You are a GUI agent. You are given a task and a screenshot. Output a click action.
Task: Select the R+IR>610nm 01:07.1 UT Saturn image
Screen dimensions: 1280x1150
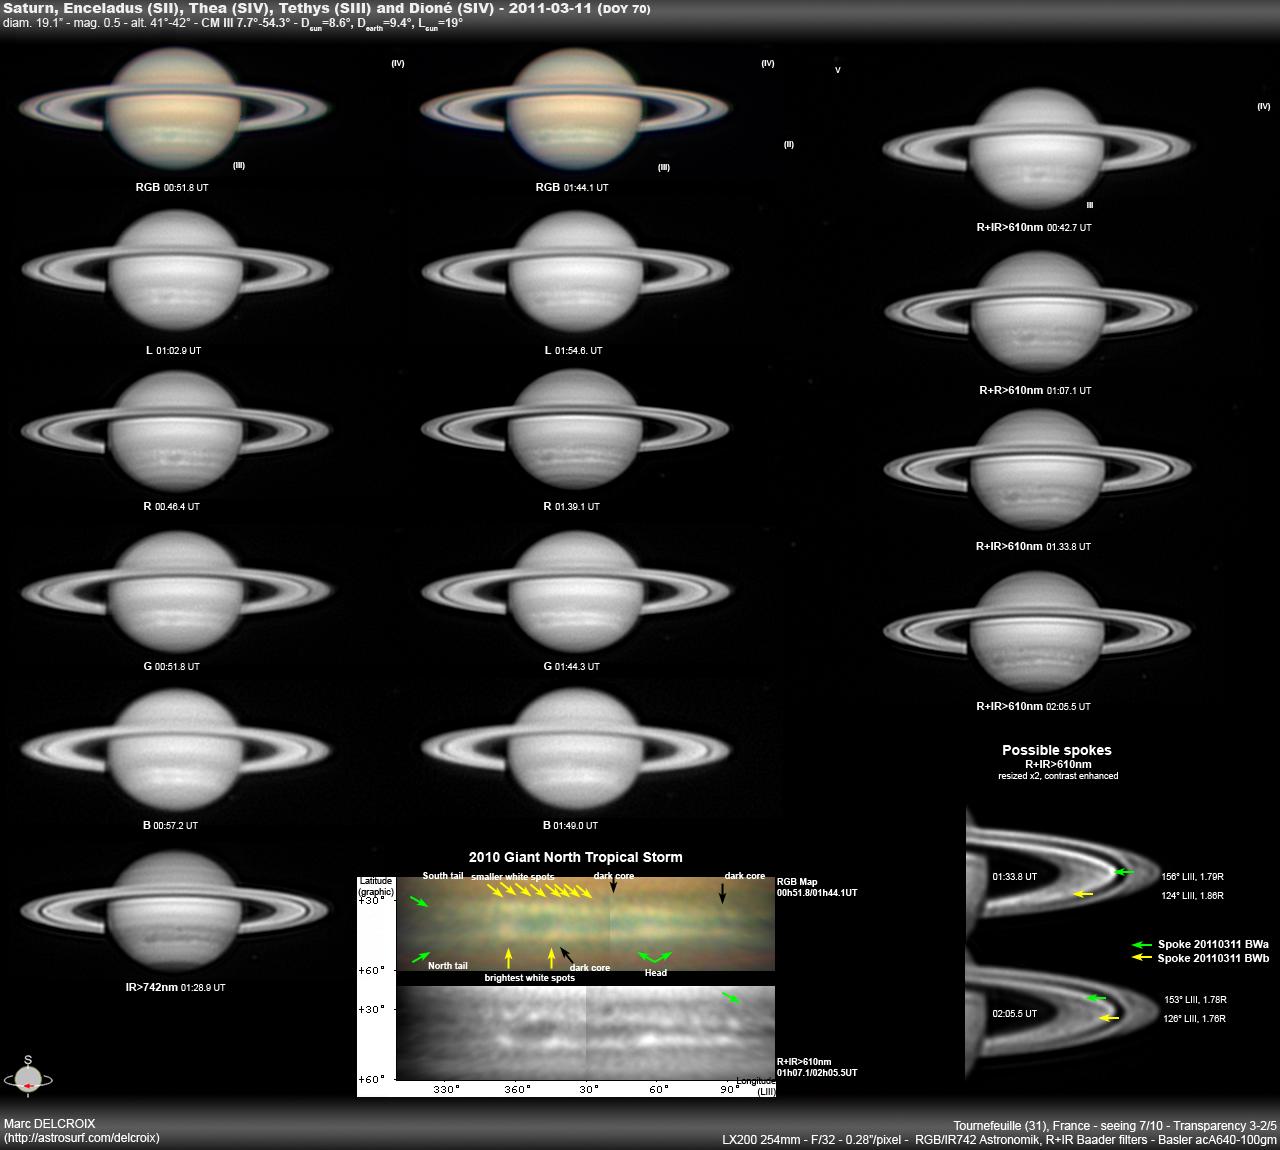[1036, 312]
